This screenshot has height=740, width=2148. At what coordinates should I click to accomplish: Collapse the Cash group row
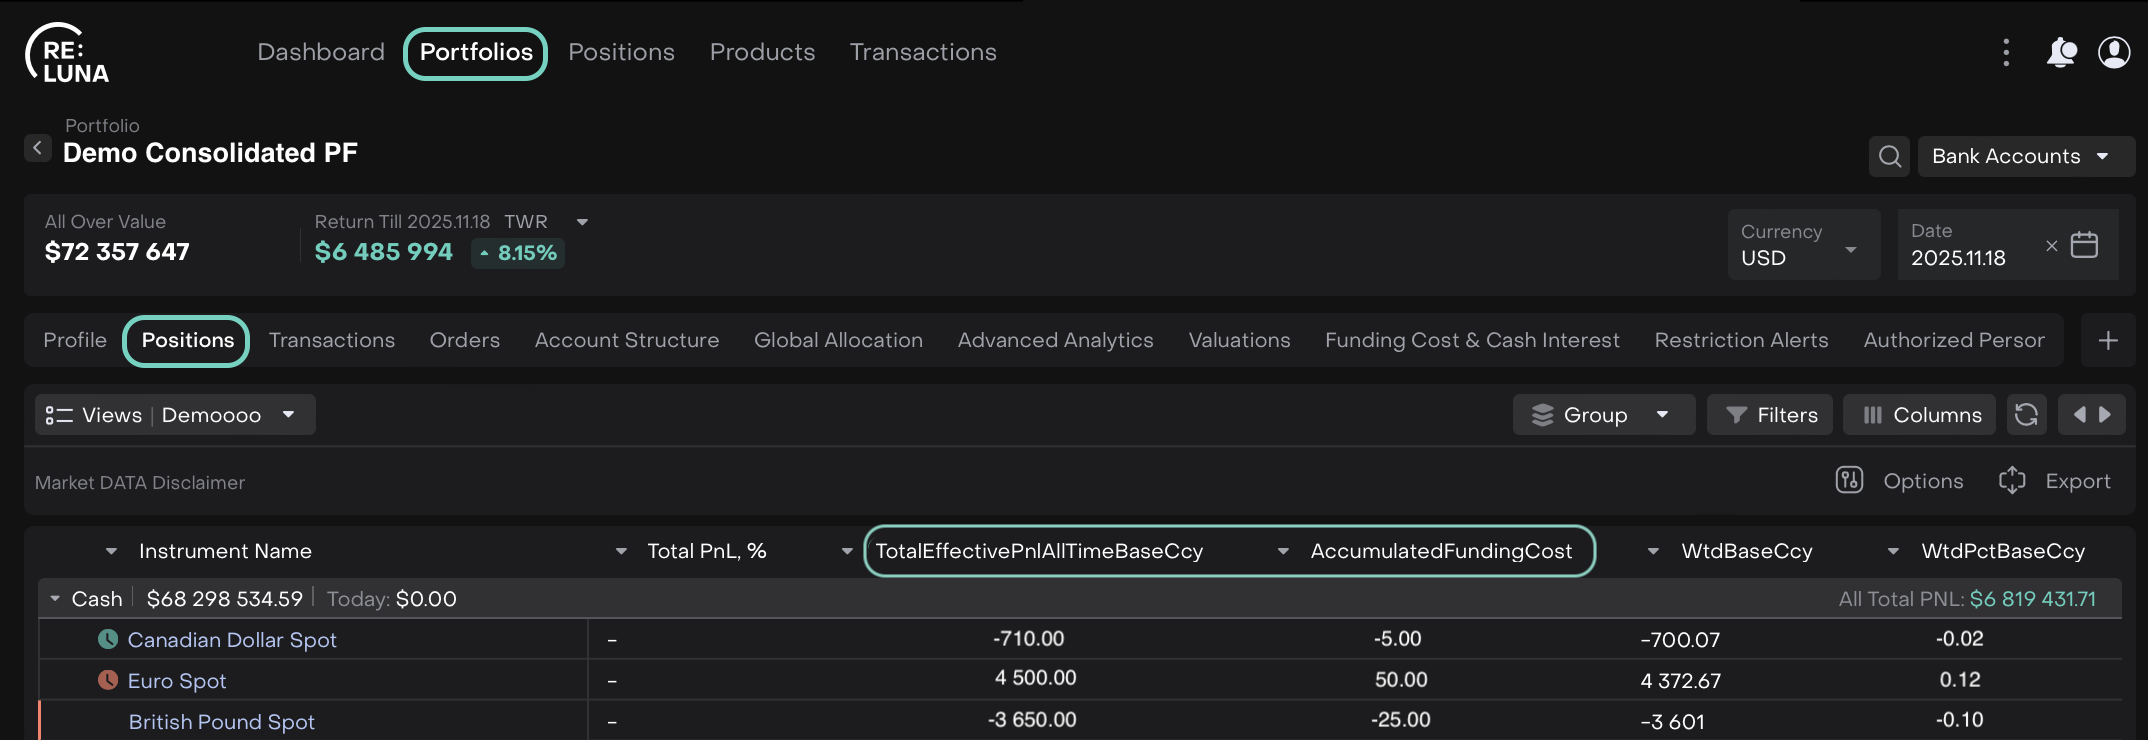[x=55, y=599]
